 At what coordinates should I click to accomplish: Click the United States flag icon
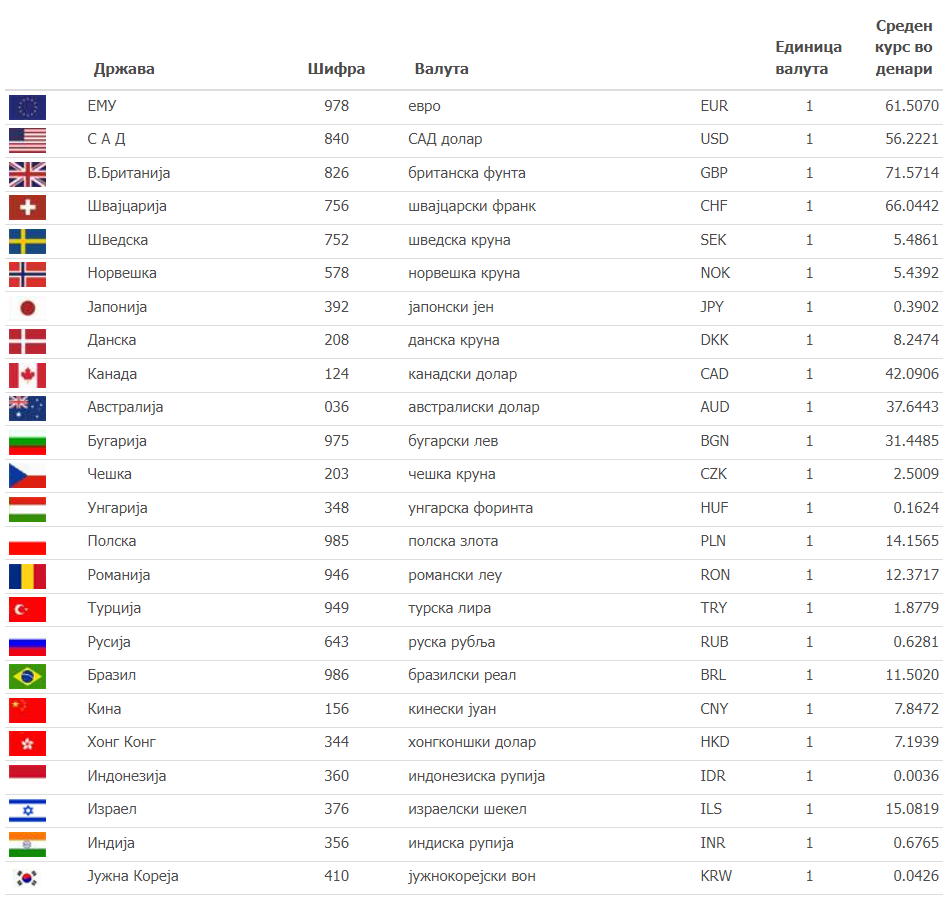click(27, 140)
